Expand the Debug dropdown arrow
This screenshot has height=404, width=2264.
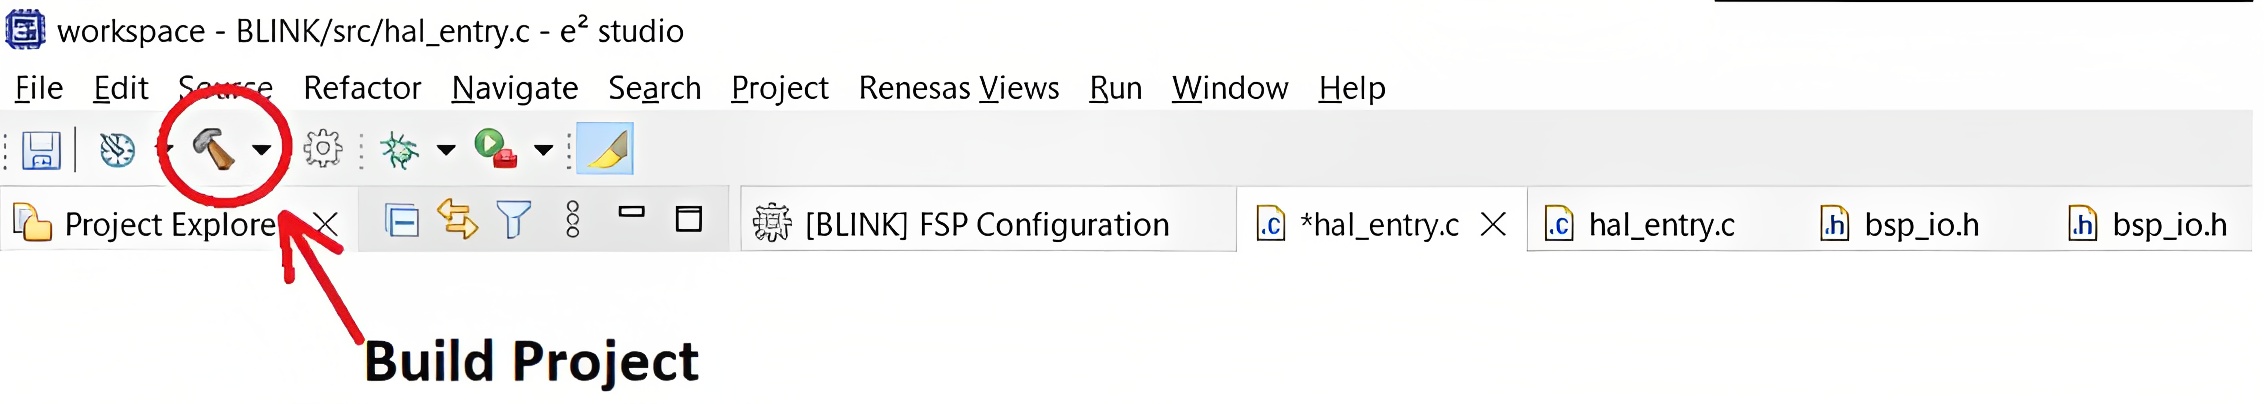[x=446, y=150]
